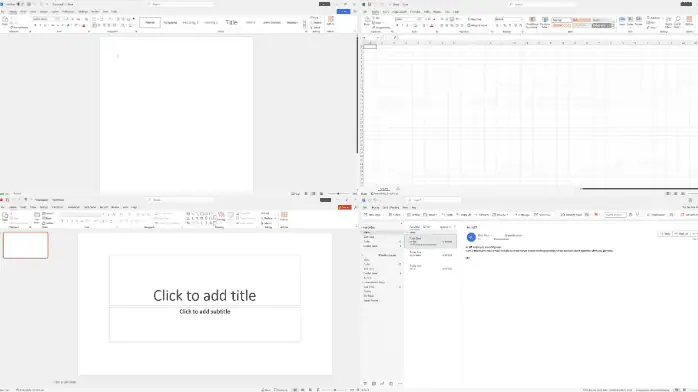This screenshot has height=392, width=698.
Task: Click Paste icon in the Excel ribbon
Action: (367, 20)
